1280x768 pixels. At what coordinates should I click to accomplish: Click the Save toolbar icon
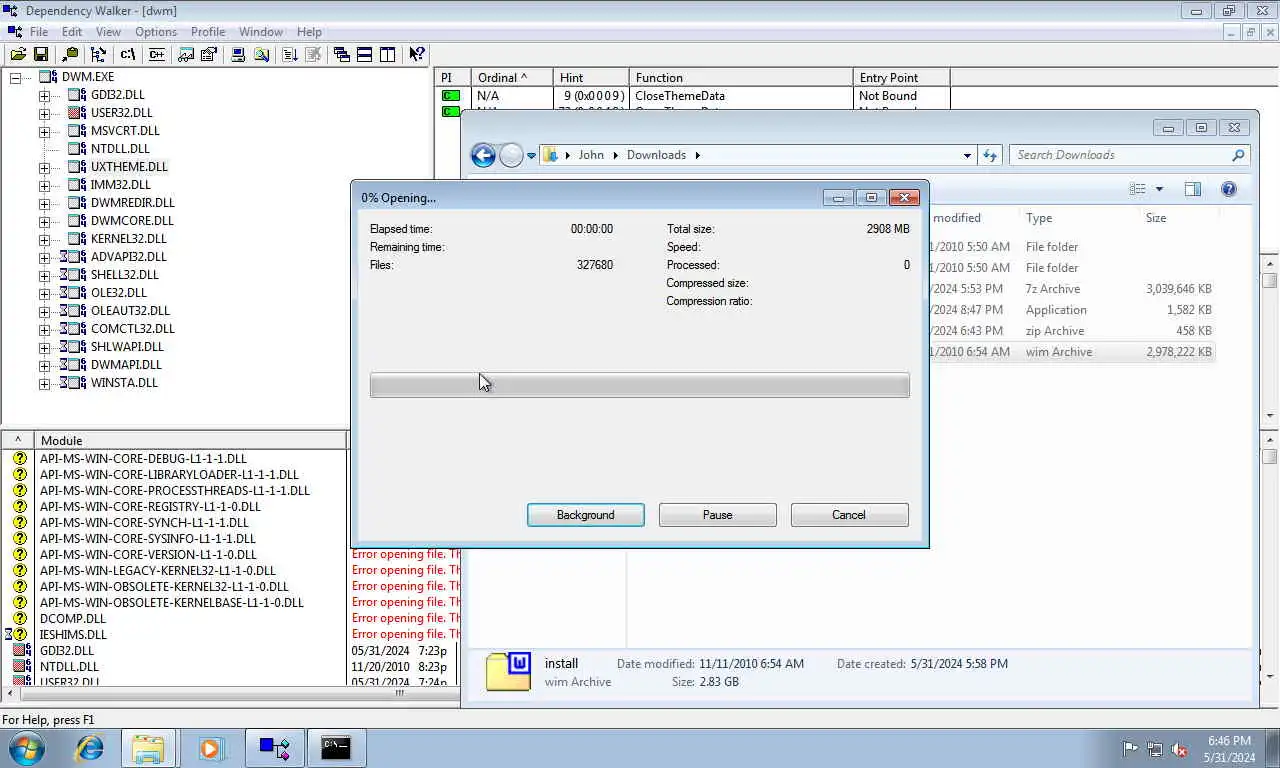coord(41,54)
